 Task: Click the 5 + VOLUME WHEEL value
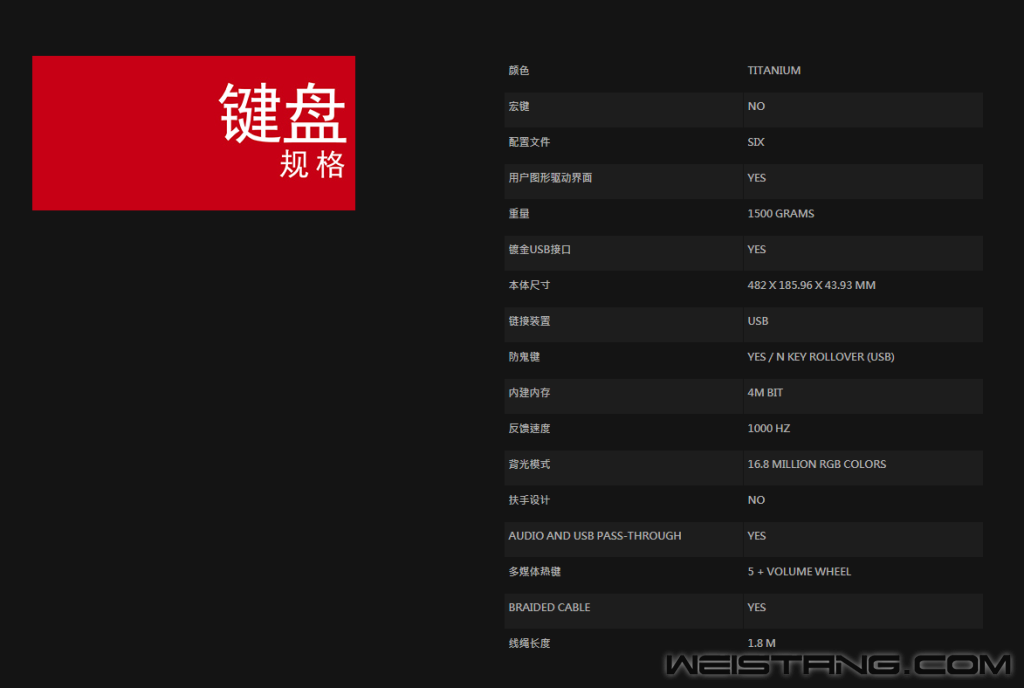pyautogui.click(x=799, y=572)
